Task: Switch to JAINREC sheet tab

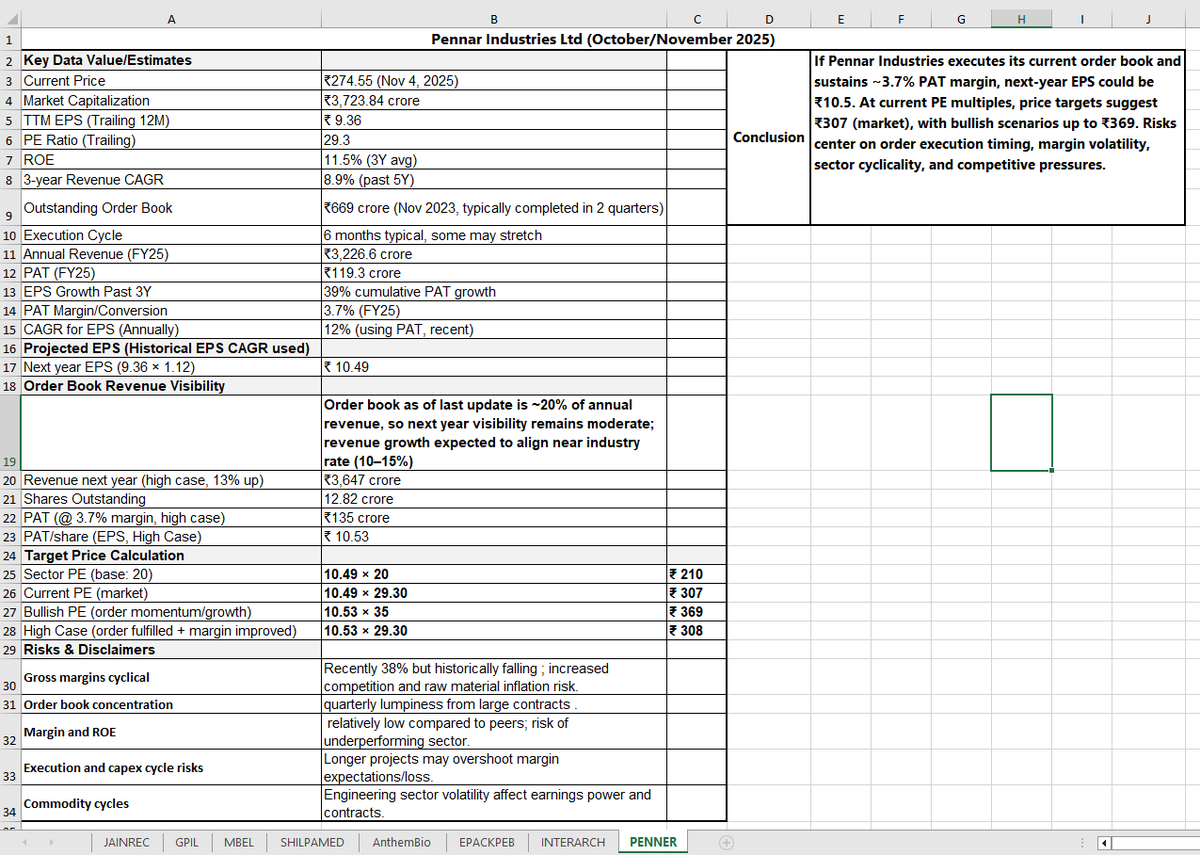Action: pos(127,842)
